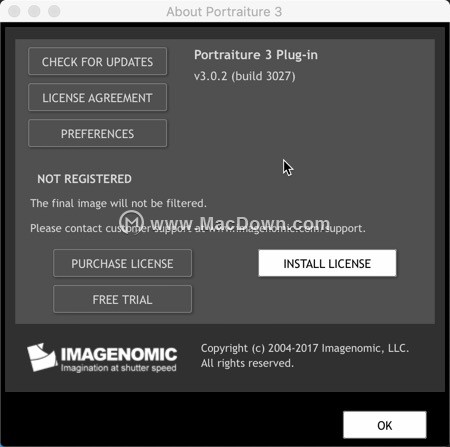Viewport: 450px width, 447px height.
Task: Click the Imagenomic folded-paper logo icon
Action: [41, 357]
